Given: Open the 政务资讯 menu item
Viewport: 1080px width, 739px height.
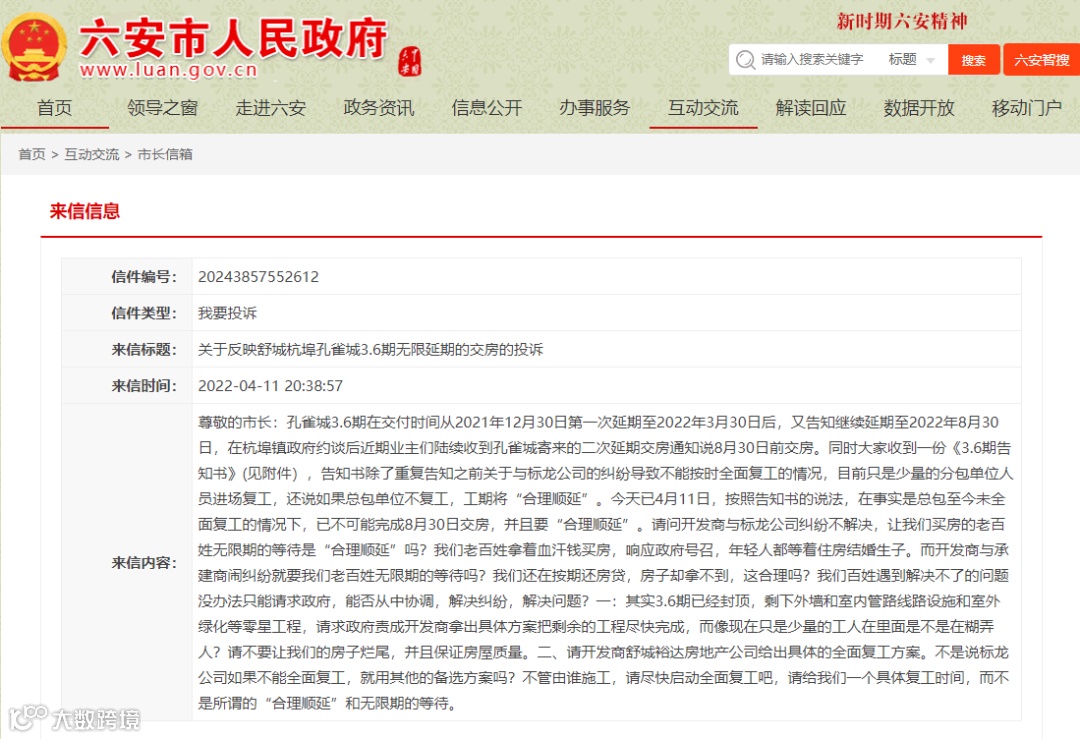Looking at the screenshot, I should [379, 108].
